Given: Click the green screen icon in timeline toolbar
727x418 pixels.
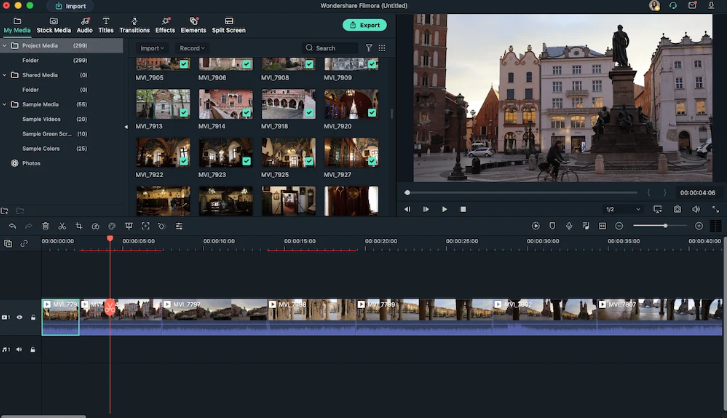Looking at the screenshot, I should click(x=129, y=226).
